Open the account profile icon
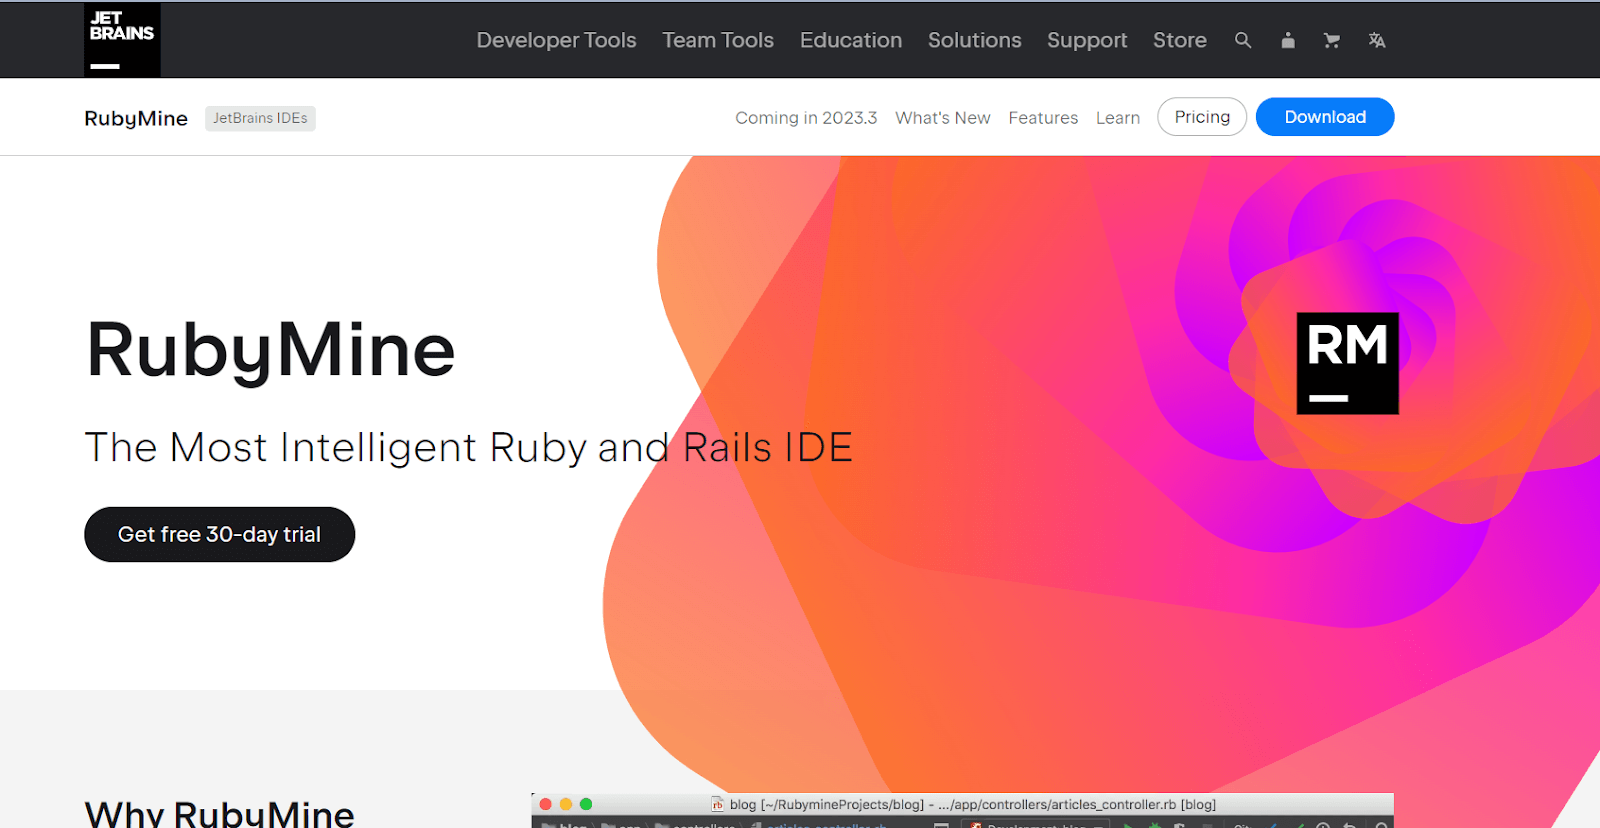This screenshot has width=1600, height=828. coord(1288,40)
